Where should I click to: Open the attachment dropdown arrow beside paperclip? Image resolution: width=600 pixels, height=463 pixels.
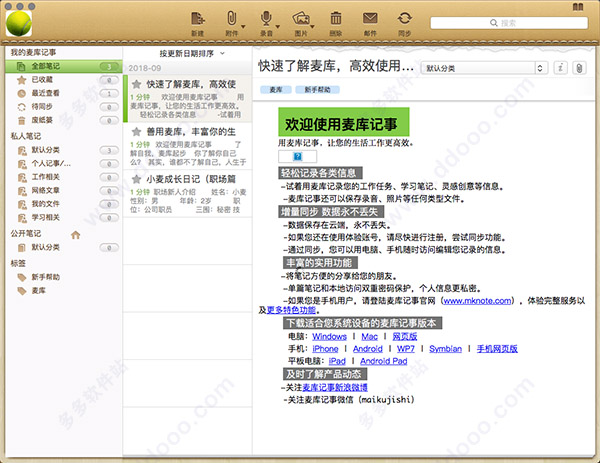click(x=243, y=26)
